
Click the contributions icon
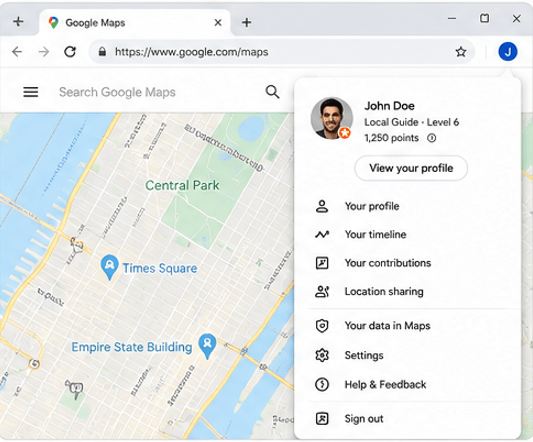322,263
